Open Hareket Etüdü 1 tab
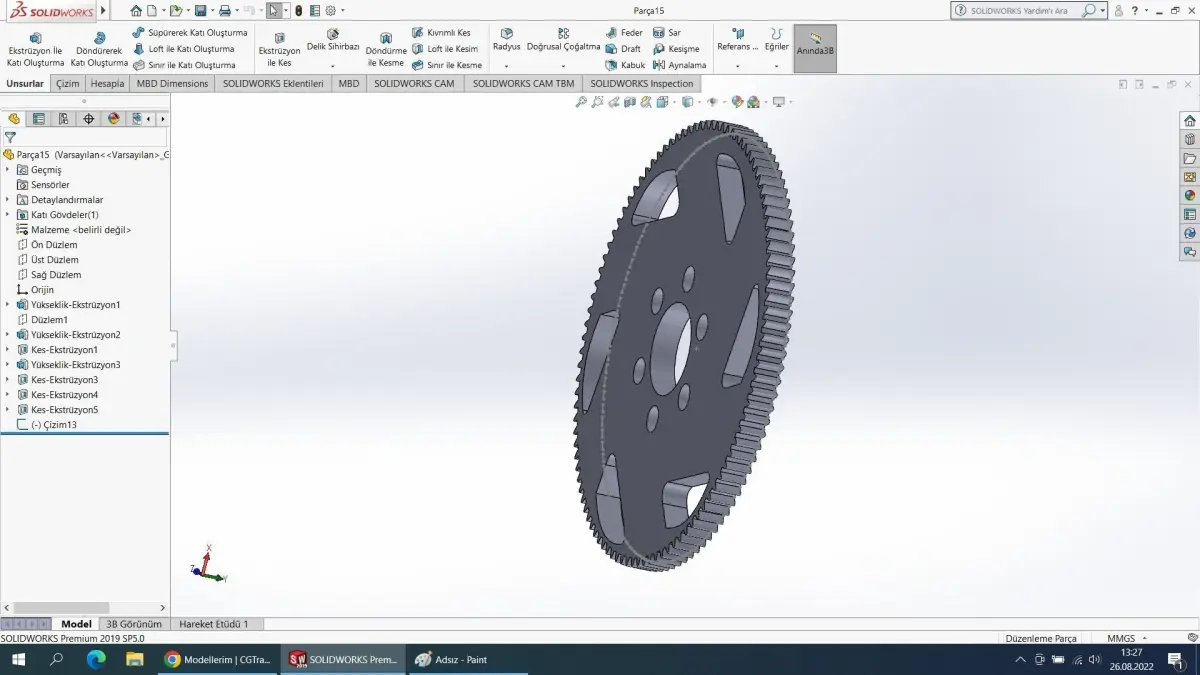The height and width of the screenshot is (675, 1200). click(x=214, y=624)
